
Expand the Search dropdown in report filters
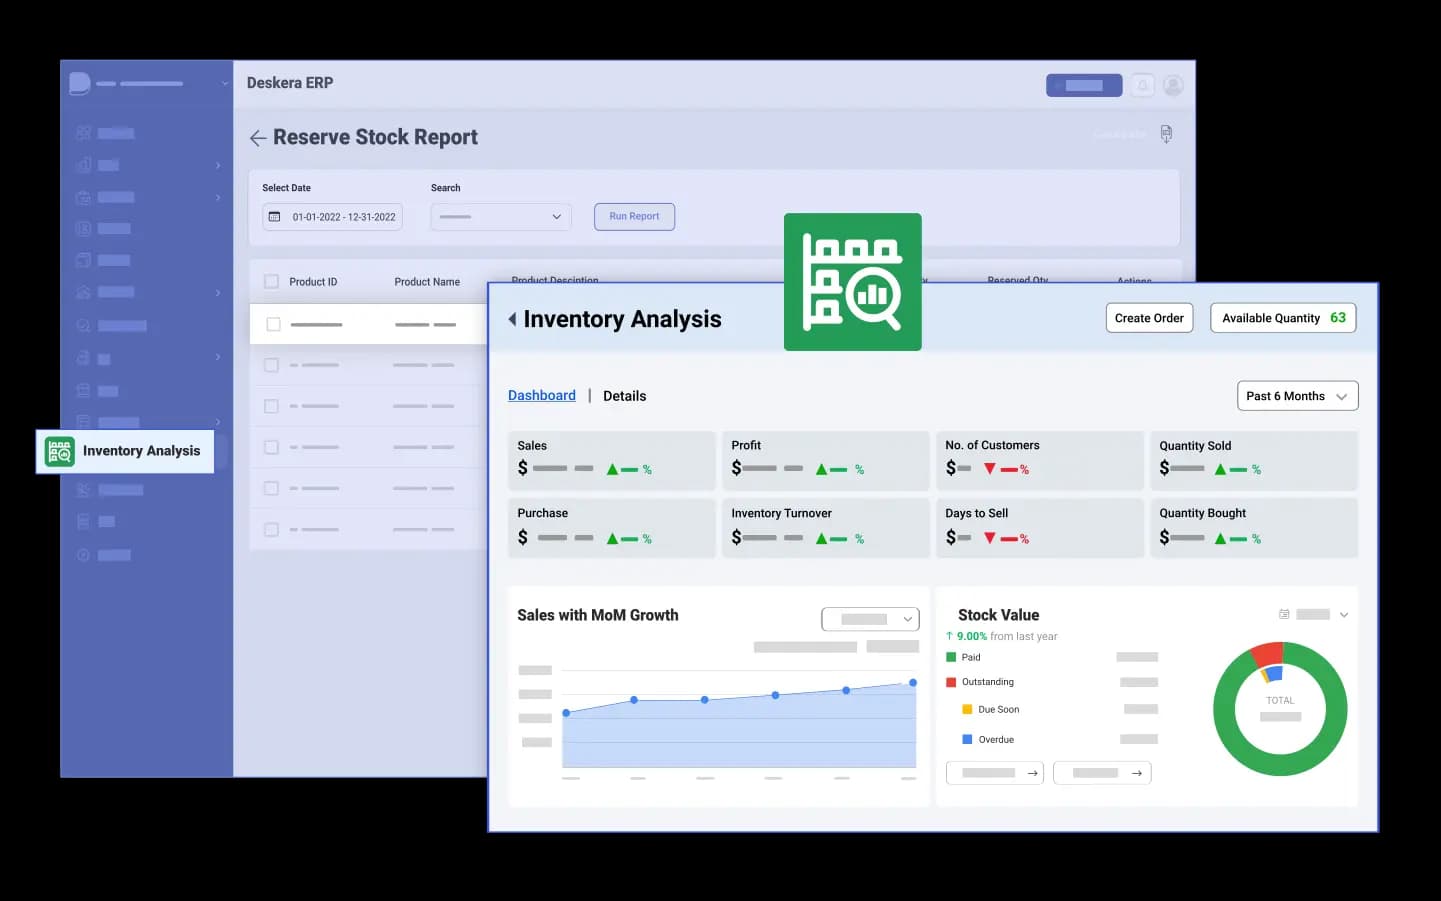pyautogui.click(x=501, y=217)
